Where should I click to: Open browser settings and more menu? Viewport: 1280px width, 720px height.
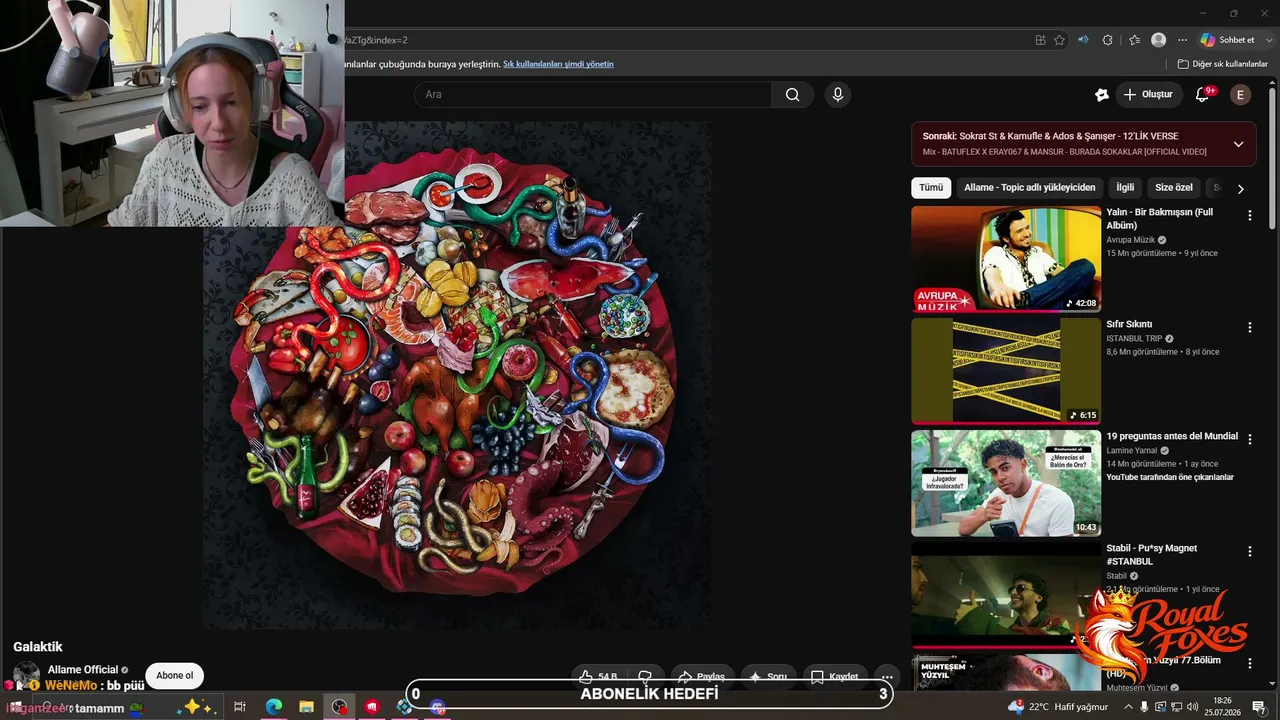pyautogui.click(x=1183, y=40)
